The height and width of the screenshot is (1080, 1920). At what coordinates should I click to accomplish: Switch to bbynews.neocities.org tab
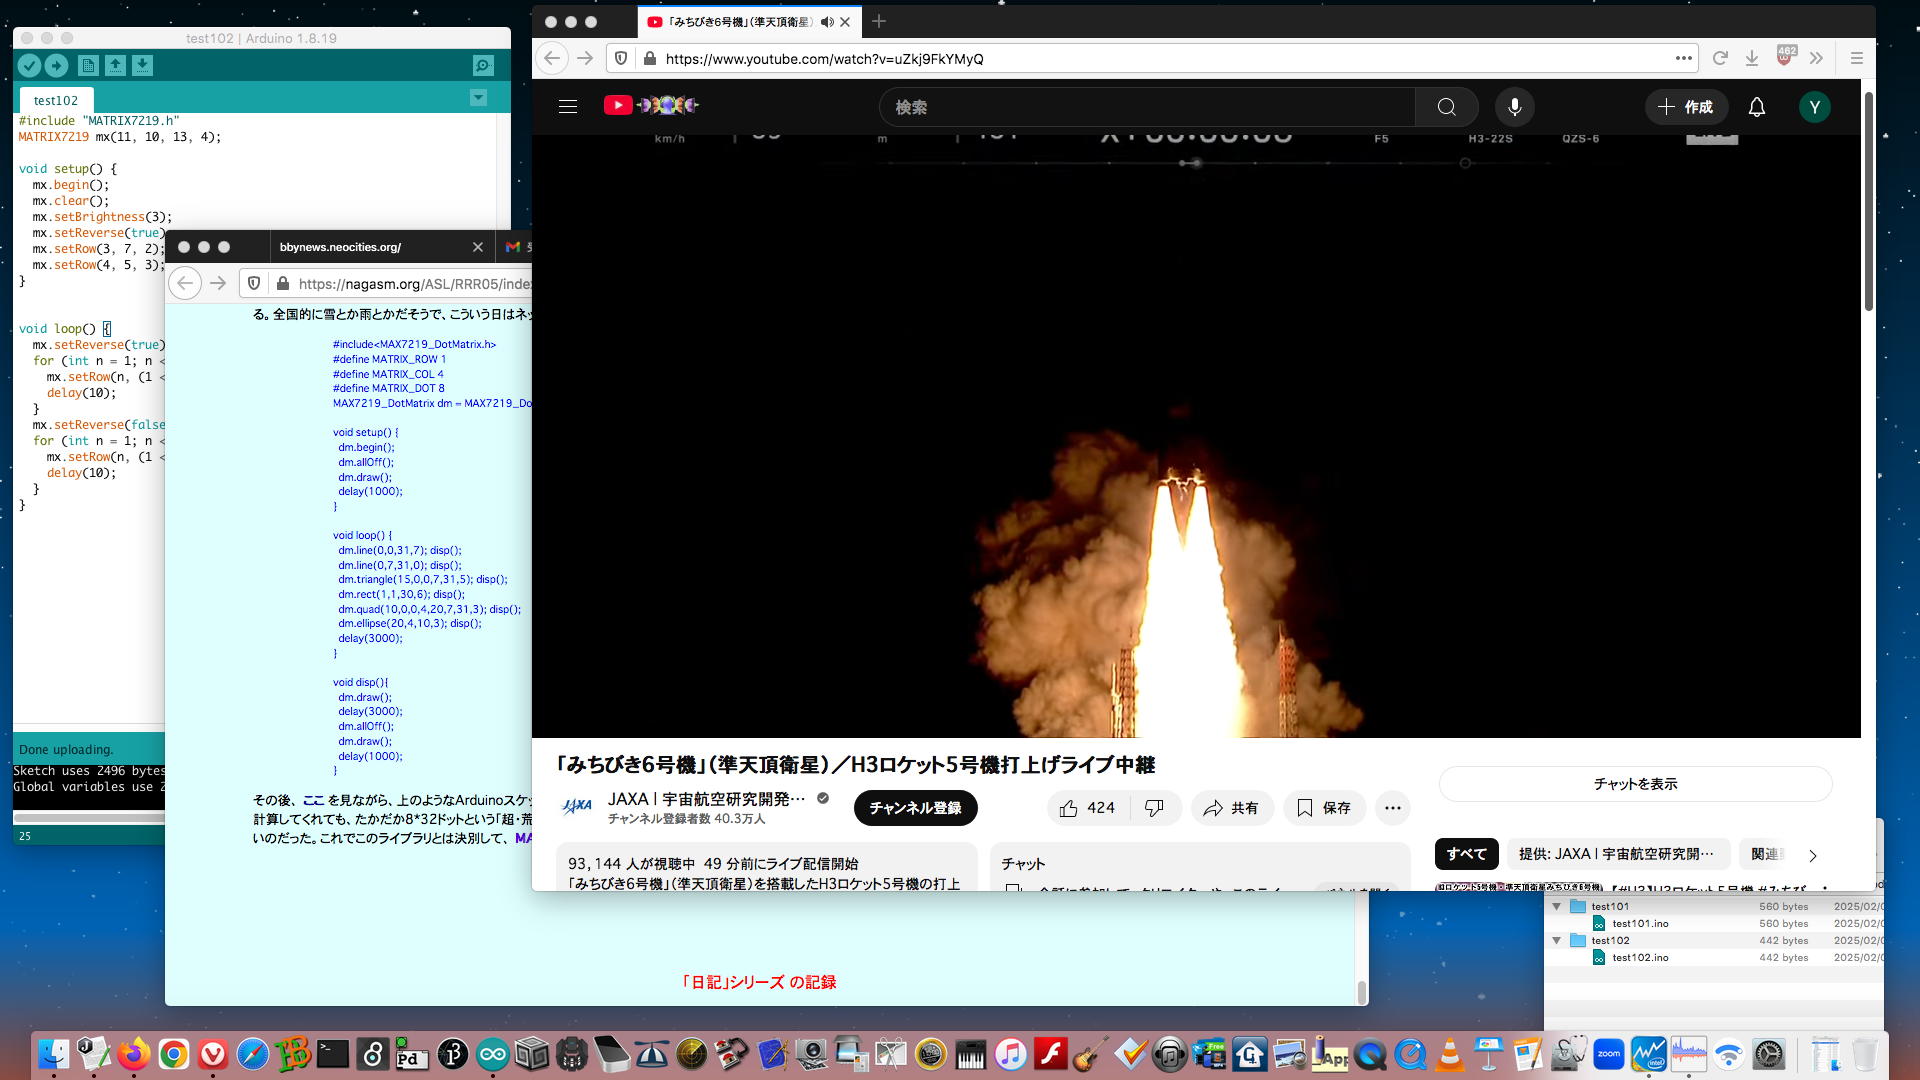coord(340,247)
